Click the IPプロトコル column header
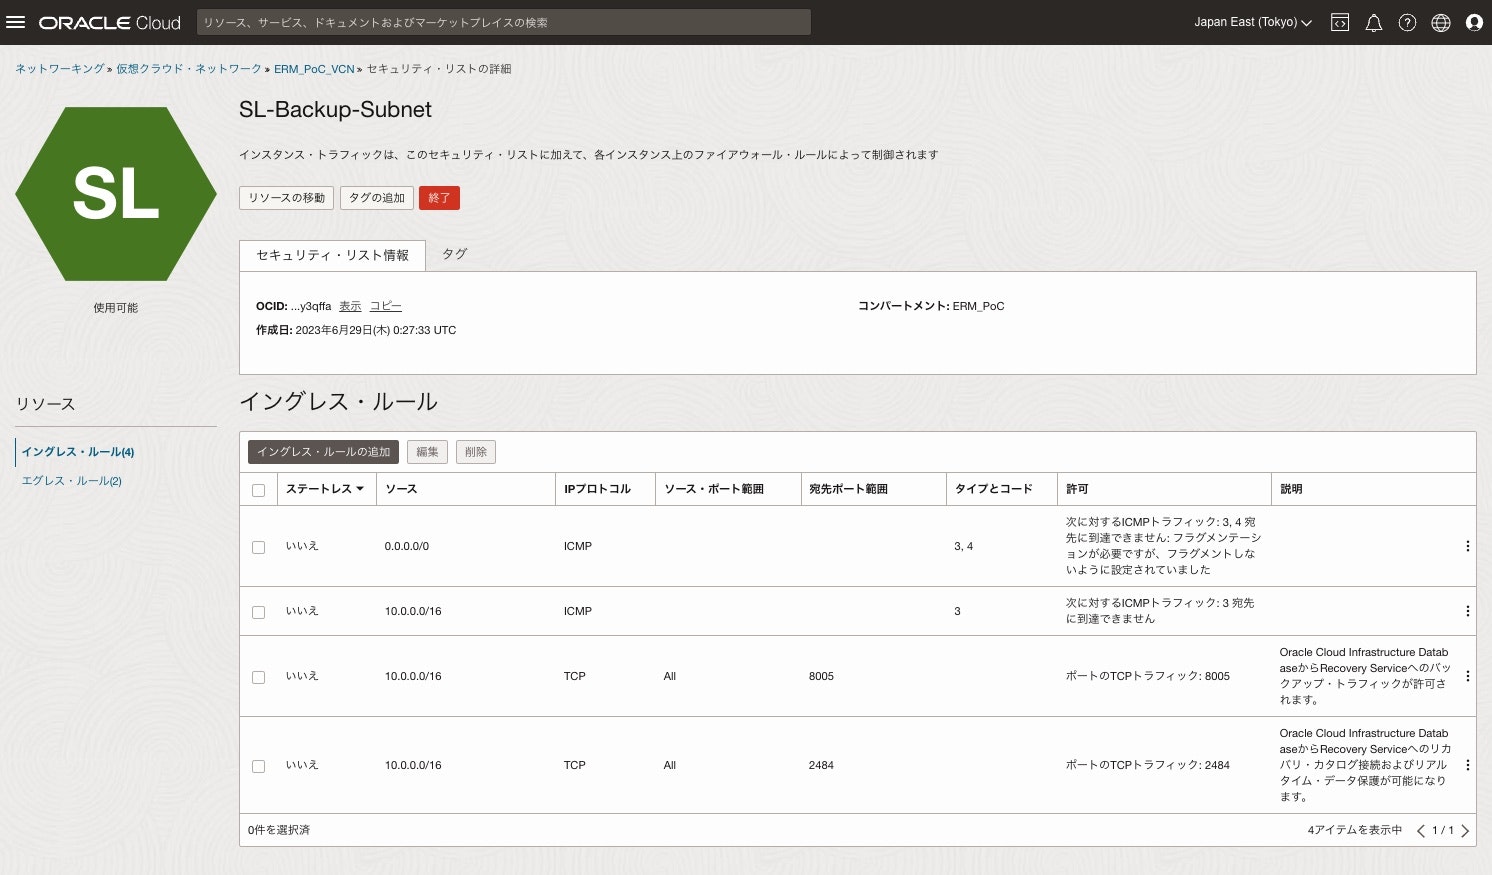1492x875 pixels. 597,489
